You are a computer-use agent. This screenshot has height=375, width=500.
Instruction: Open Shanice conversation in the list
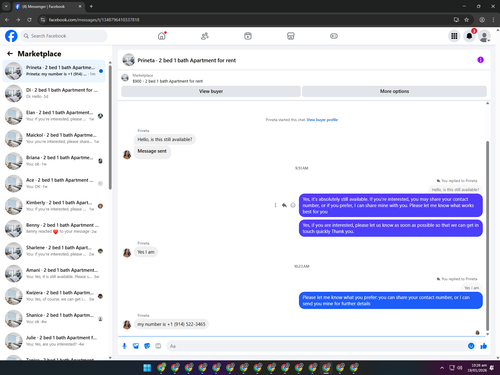(54, 318)
